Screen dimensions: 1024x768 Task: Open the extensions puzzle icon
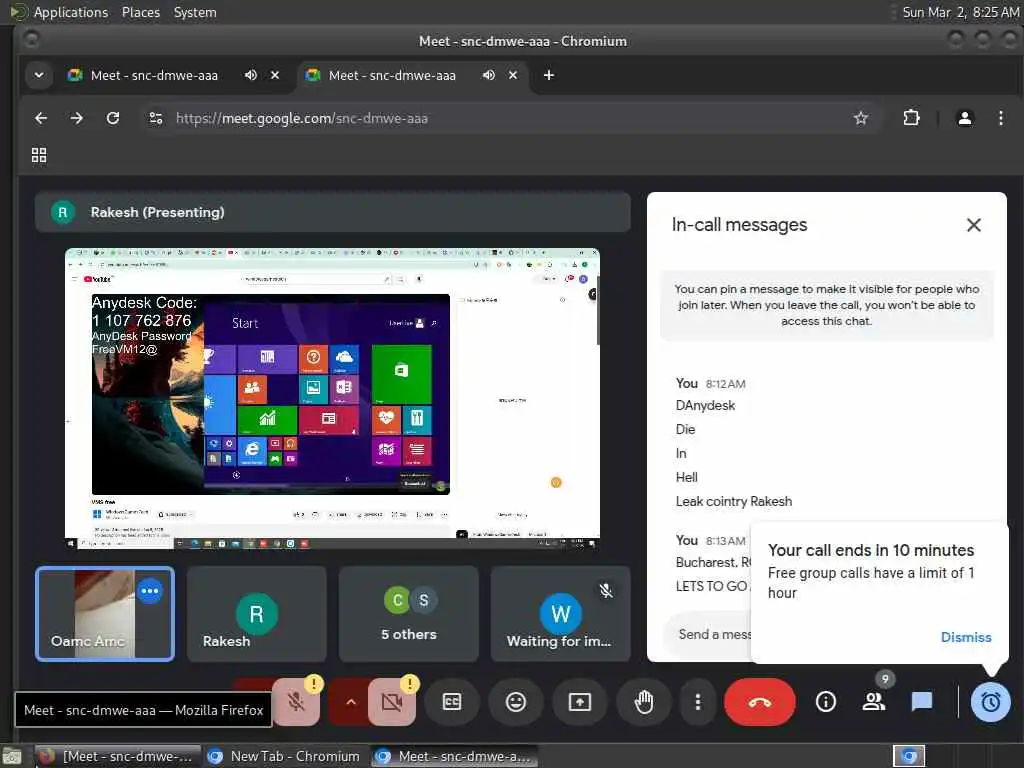tap(911, 118)
